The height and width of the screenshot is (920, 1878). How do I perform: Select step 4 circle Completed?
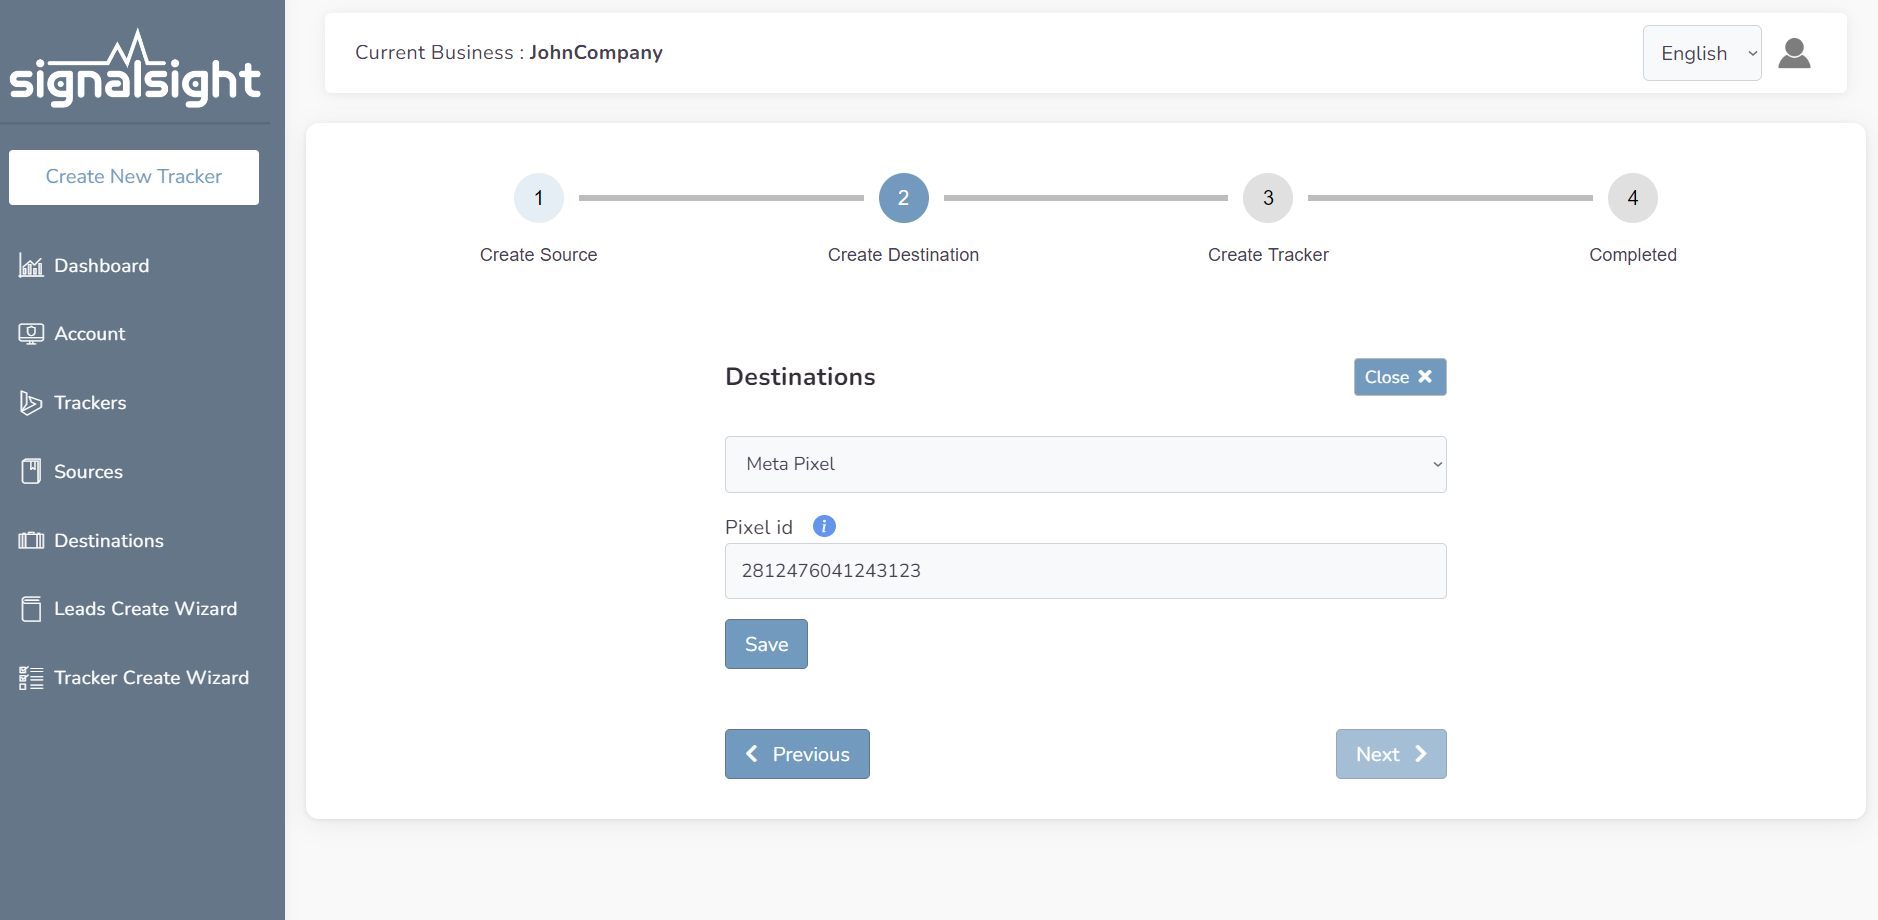(x=1633, y=198)
